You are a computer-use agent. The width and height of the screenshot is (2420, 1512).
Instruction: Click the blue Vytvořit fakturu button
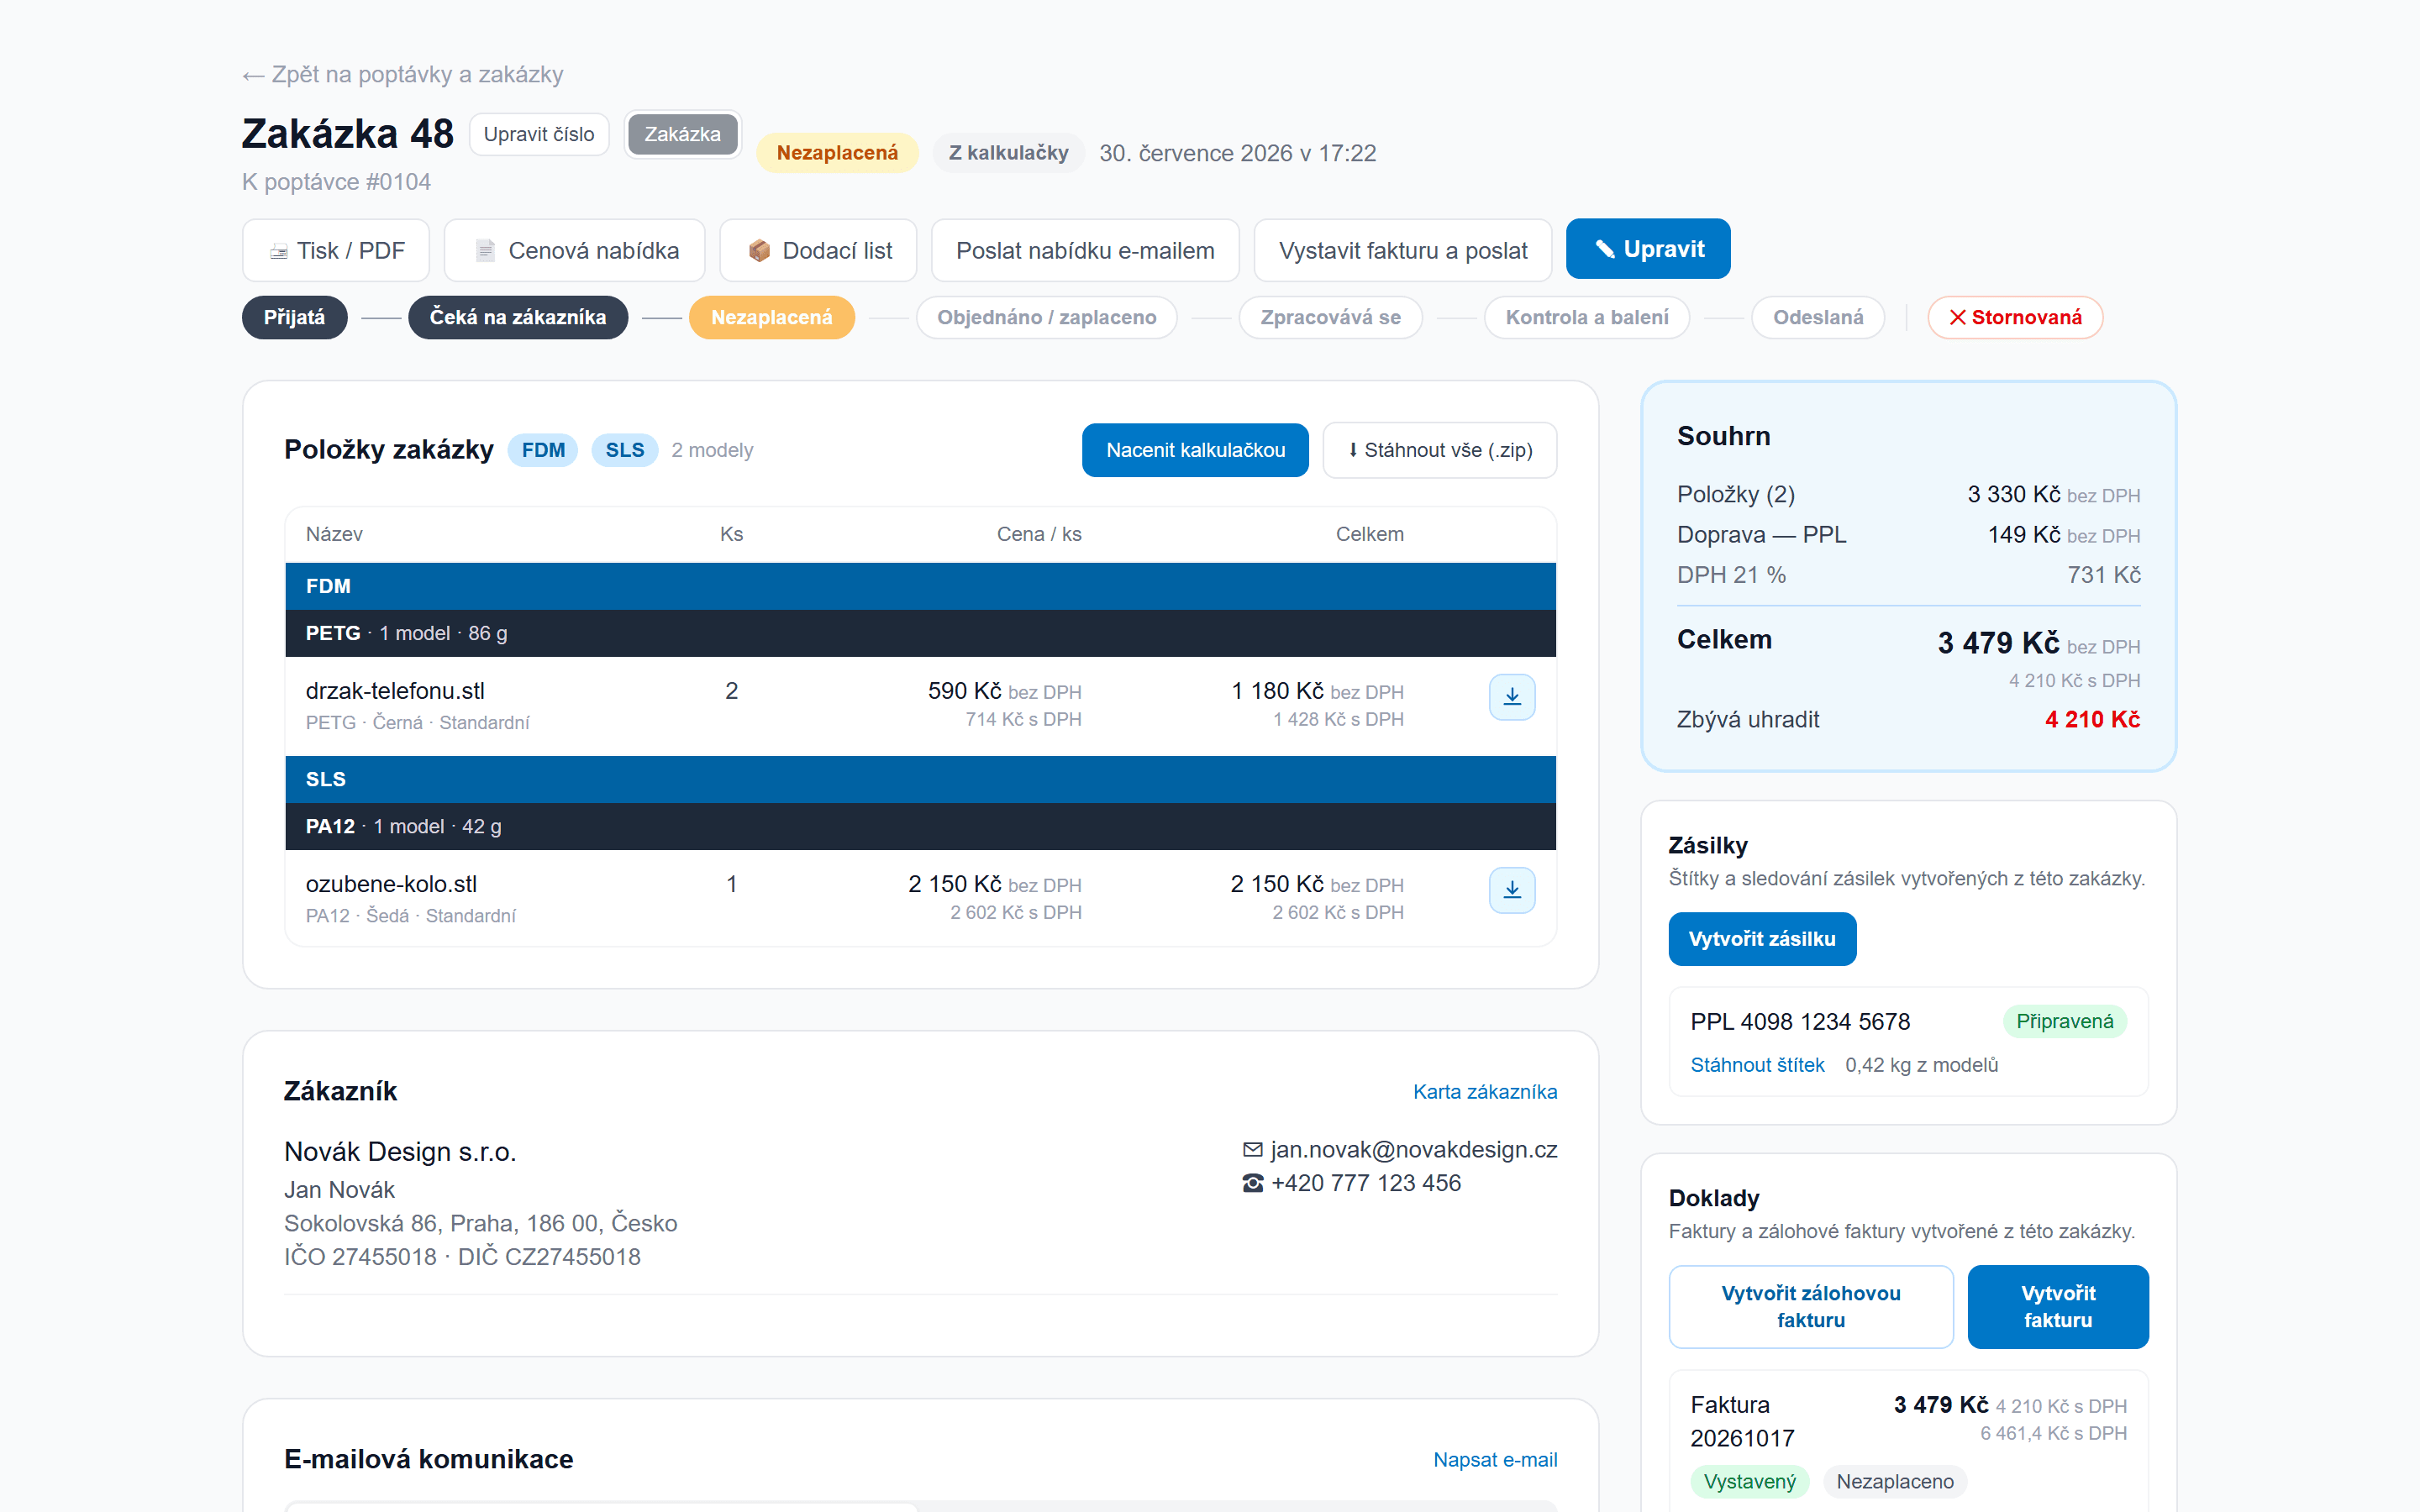(2058, 1307)
